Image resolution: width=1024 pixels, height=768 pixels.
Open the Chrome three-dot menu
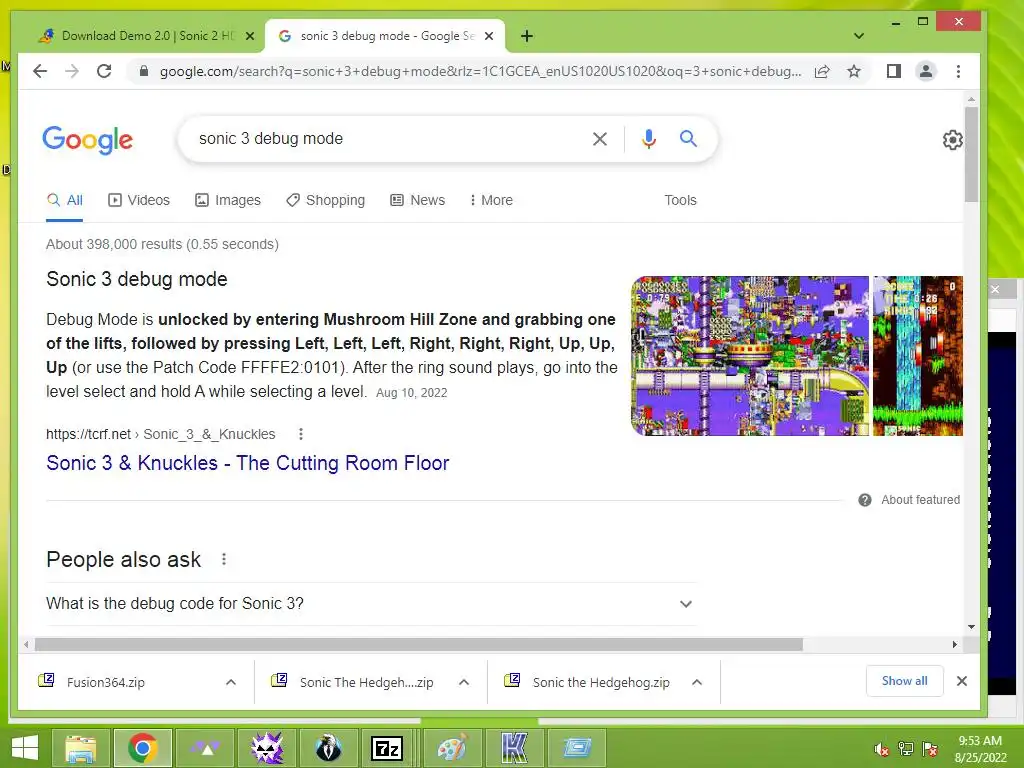click(x=958, y=71)
